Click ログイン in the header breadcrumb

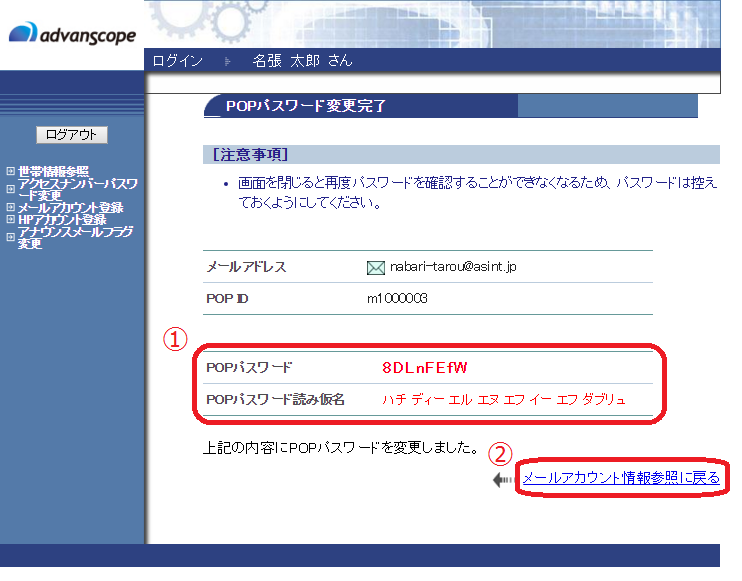click(x=177, y=61)
